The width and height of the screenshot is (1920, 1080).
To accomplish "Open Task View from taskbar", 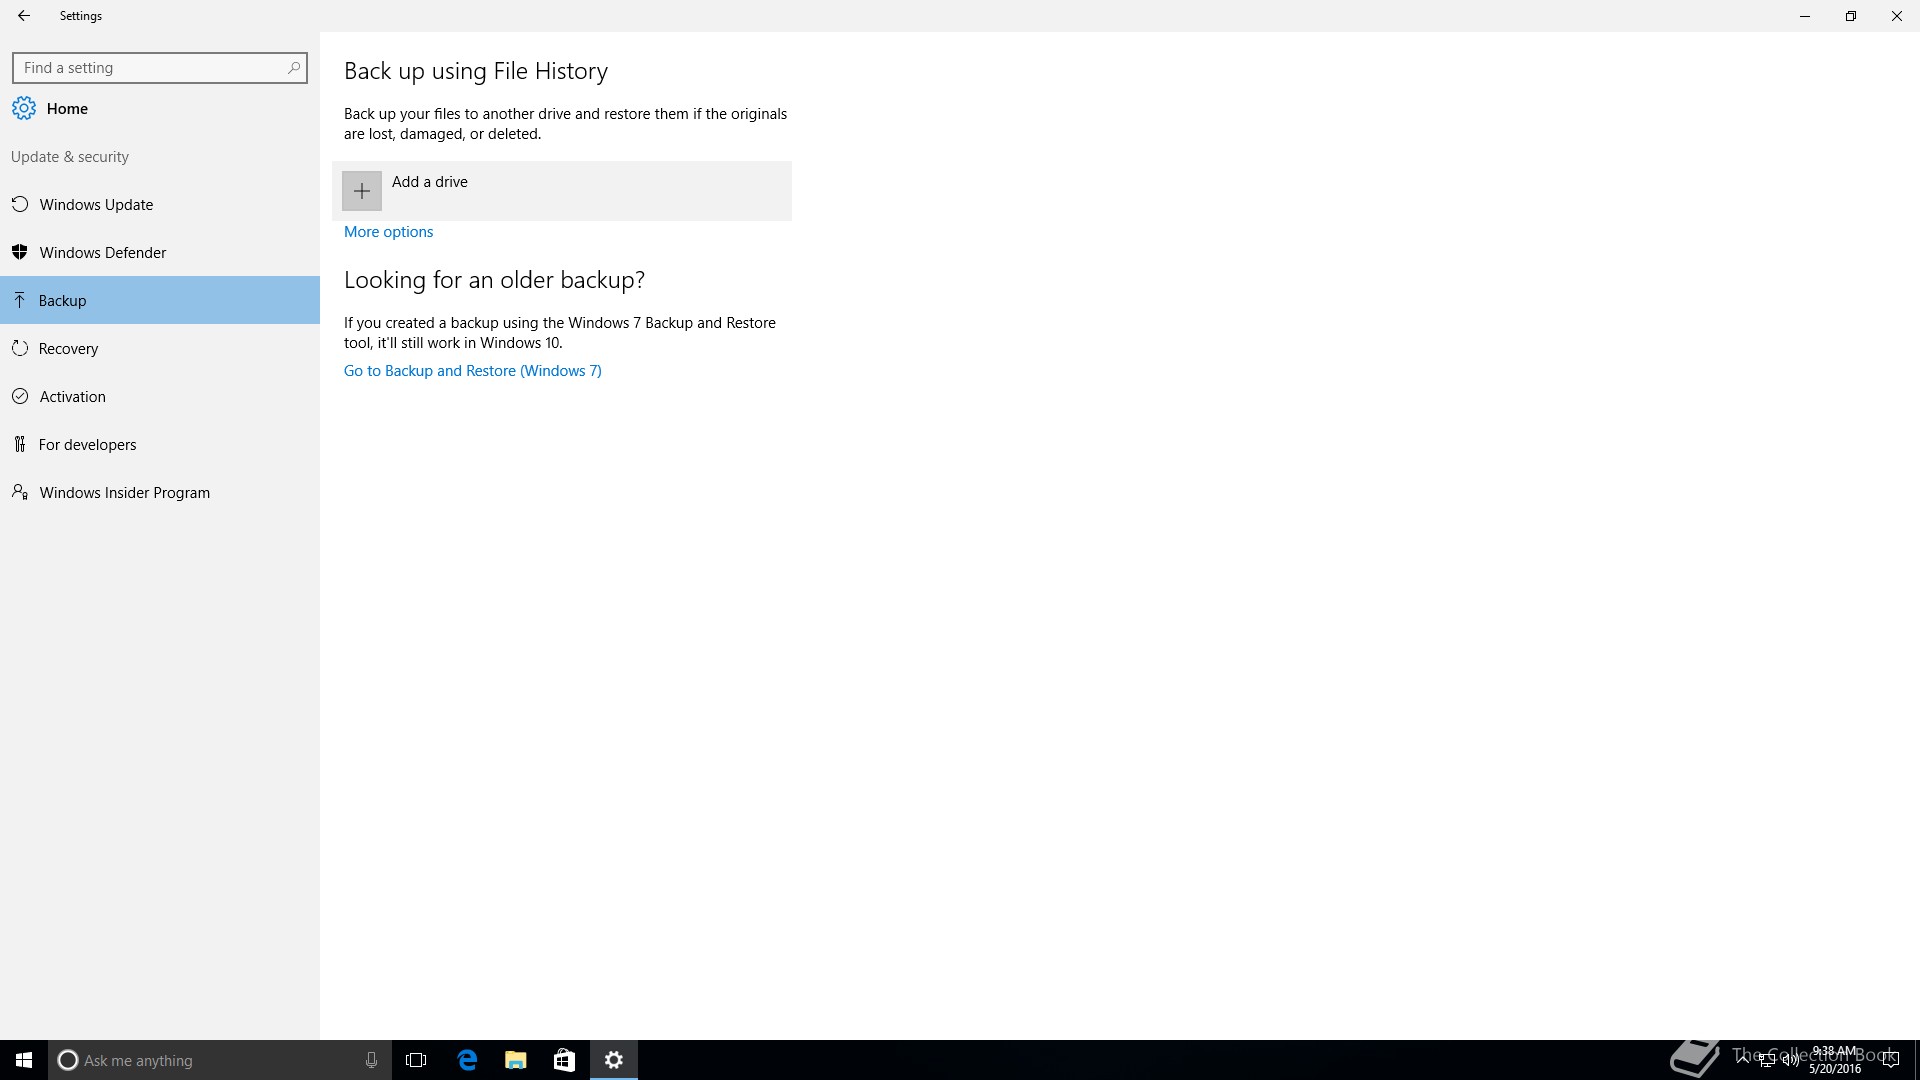I will tap(416, 1060).
